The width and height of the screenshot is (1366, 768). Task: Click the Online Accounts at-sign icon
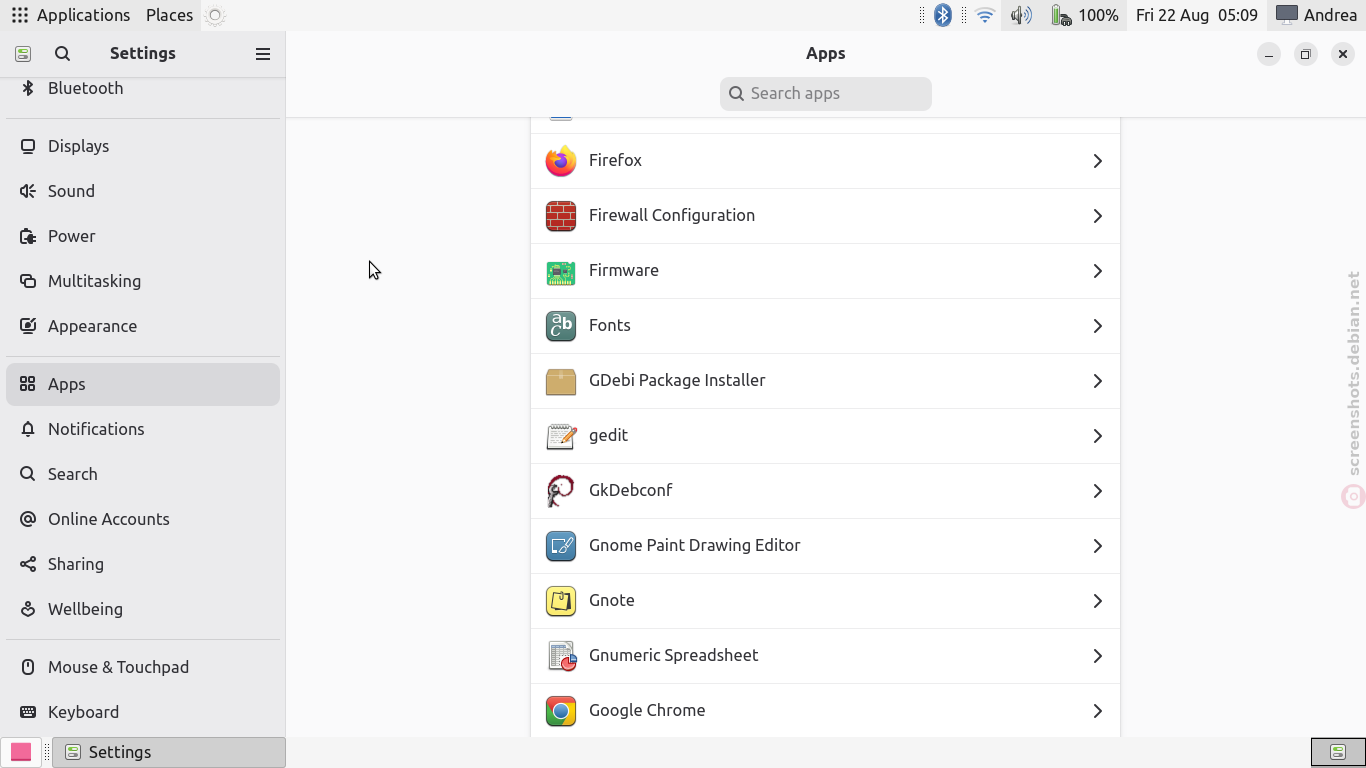(28, 519)
